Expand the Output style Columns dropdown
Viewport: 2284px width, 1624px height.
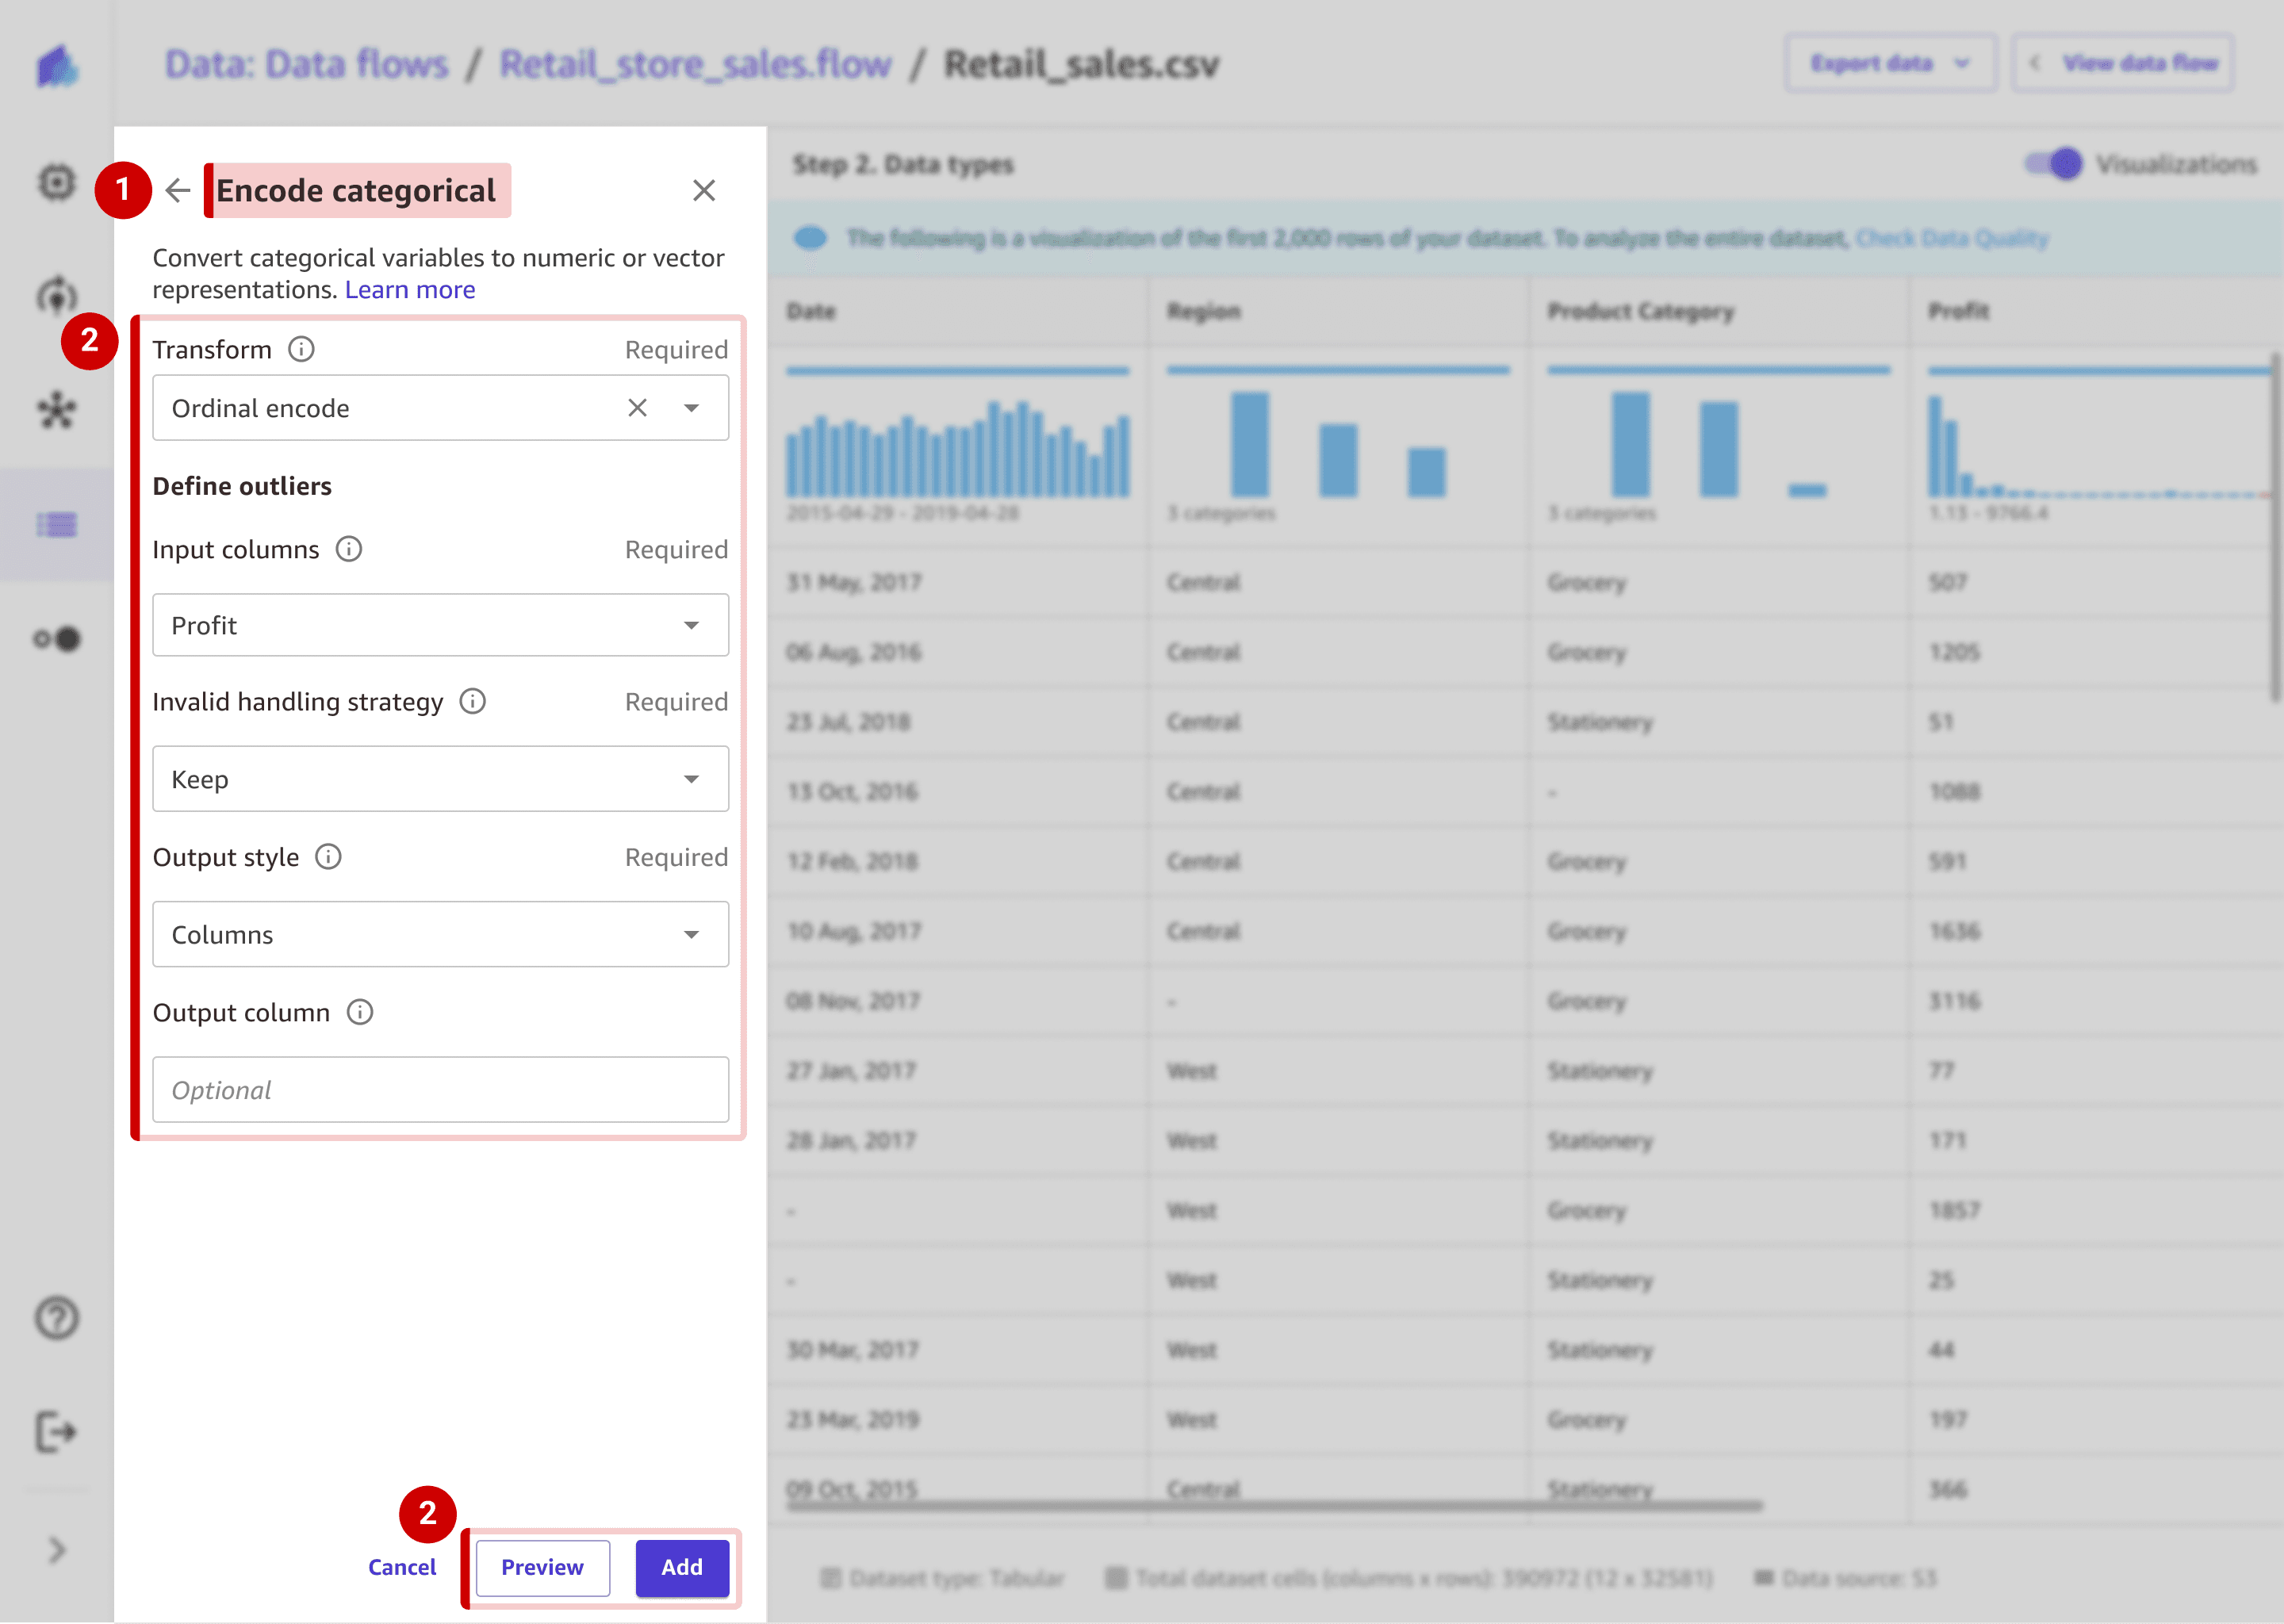pos(691,934)
